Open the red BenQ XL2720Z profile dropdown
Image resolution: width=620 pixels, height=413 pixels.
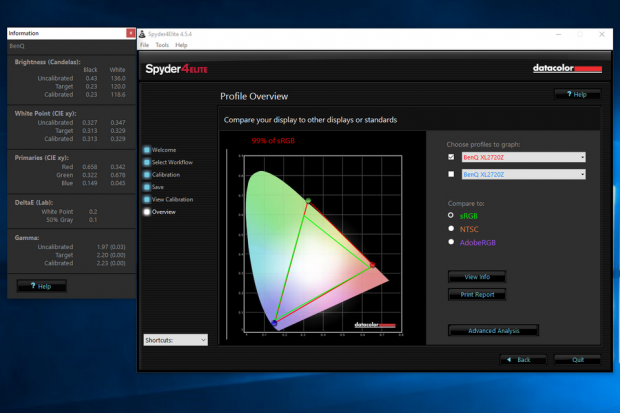[x=582, y=157]
